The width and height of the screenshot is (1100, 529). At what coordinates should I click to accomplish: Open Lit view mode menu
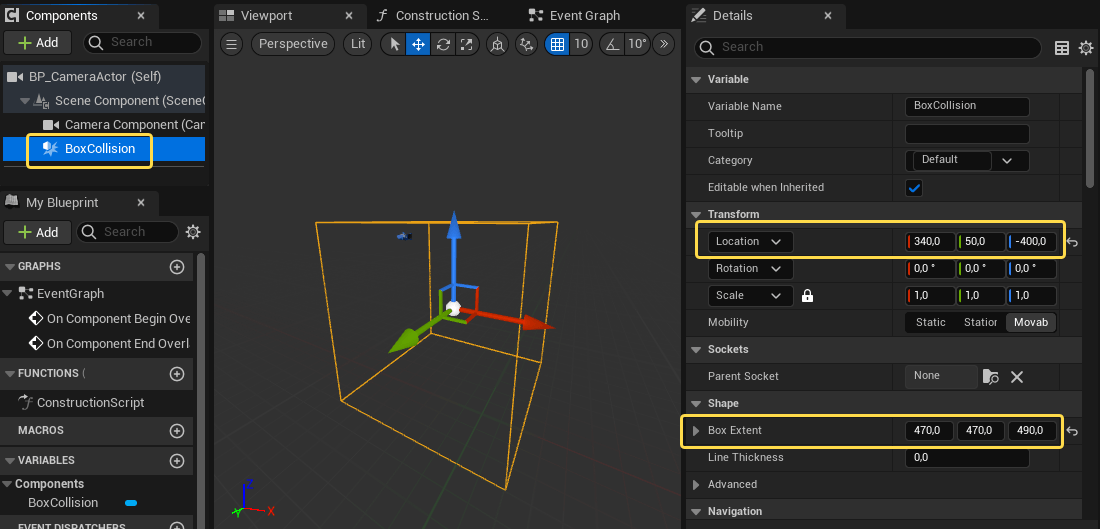pyautogui.click(x=358, y=44)
